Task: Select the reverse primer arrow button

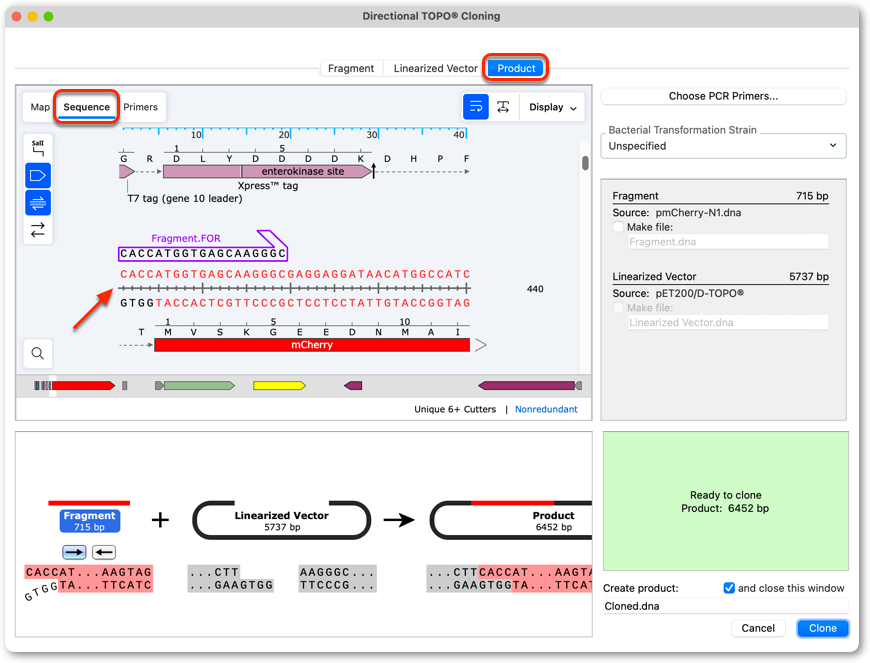Action: (104, 552)
